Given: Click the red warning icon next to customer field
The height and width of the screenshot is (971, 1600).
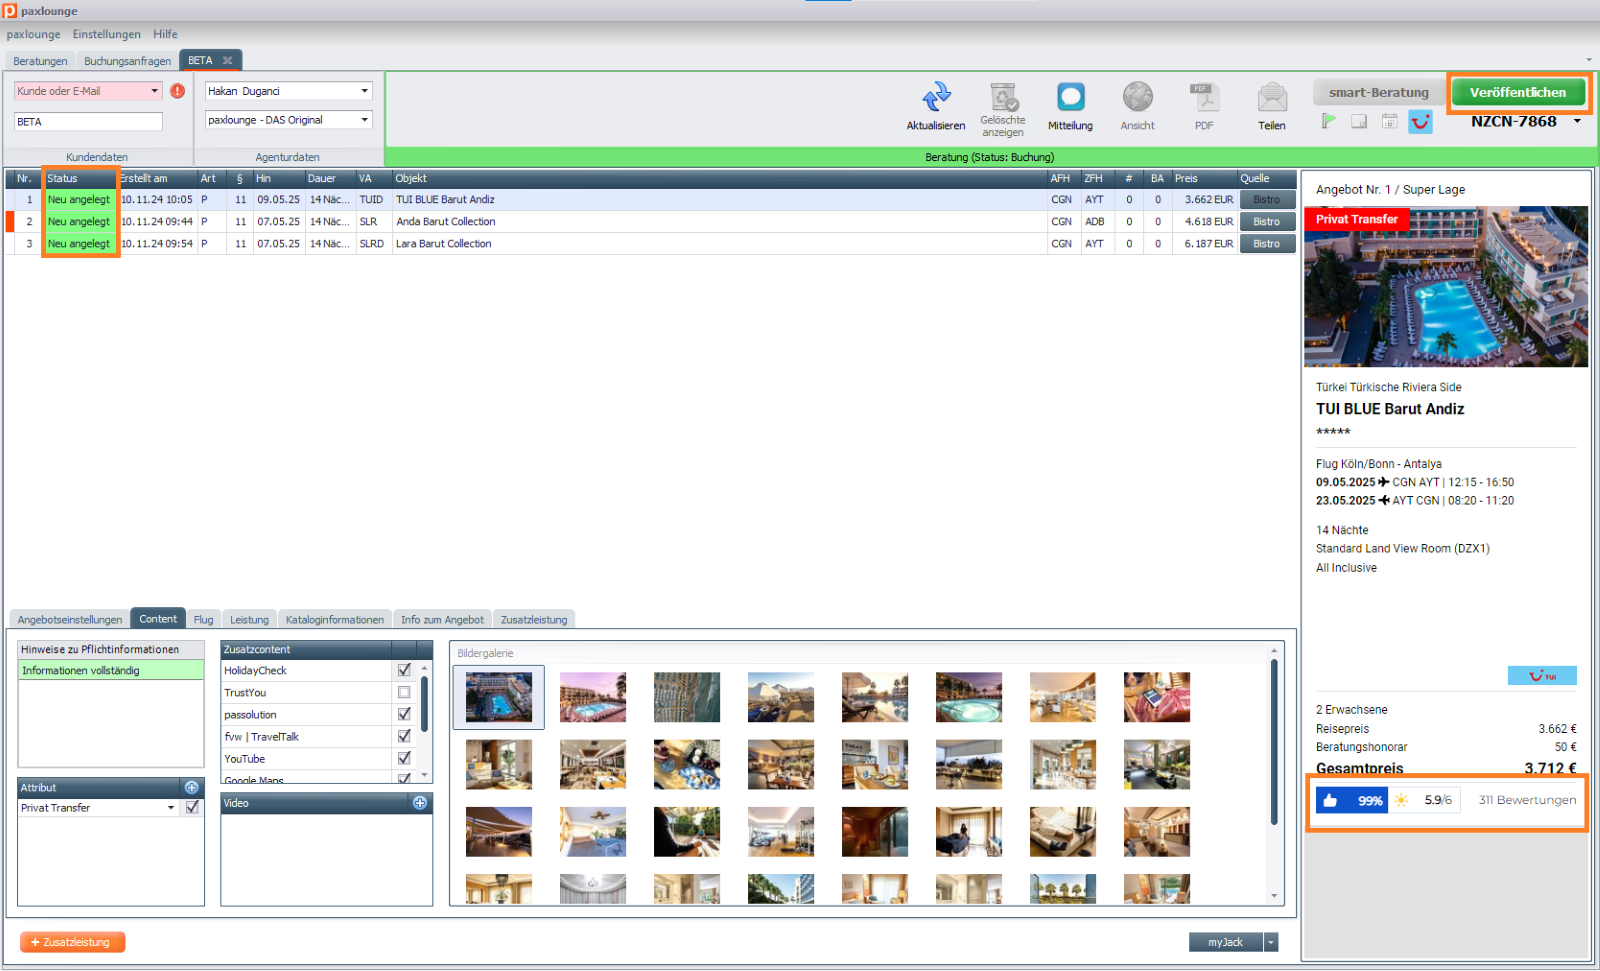Looking at the screenshot, I should click(x=178, y=91).
